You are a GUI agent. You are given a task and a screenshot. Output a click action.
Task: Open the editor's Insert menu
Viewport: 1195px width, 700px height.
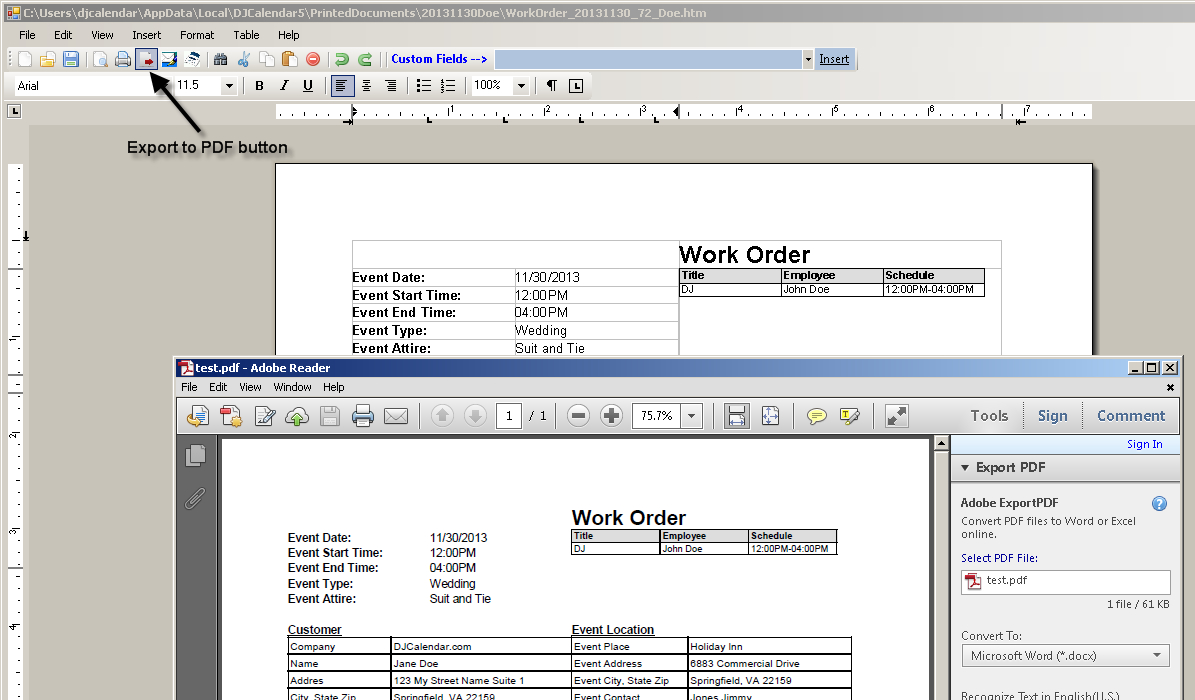click(146, 35)
